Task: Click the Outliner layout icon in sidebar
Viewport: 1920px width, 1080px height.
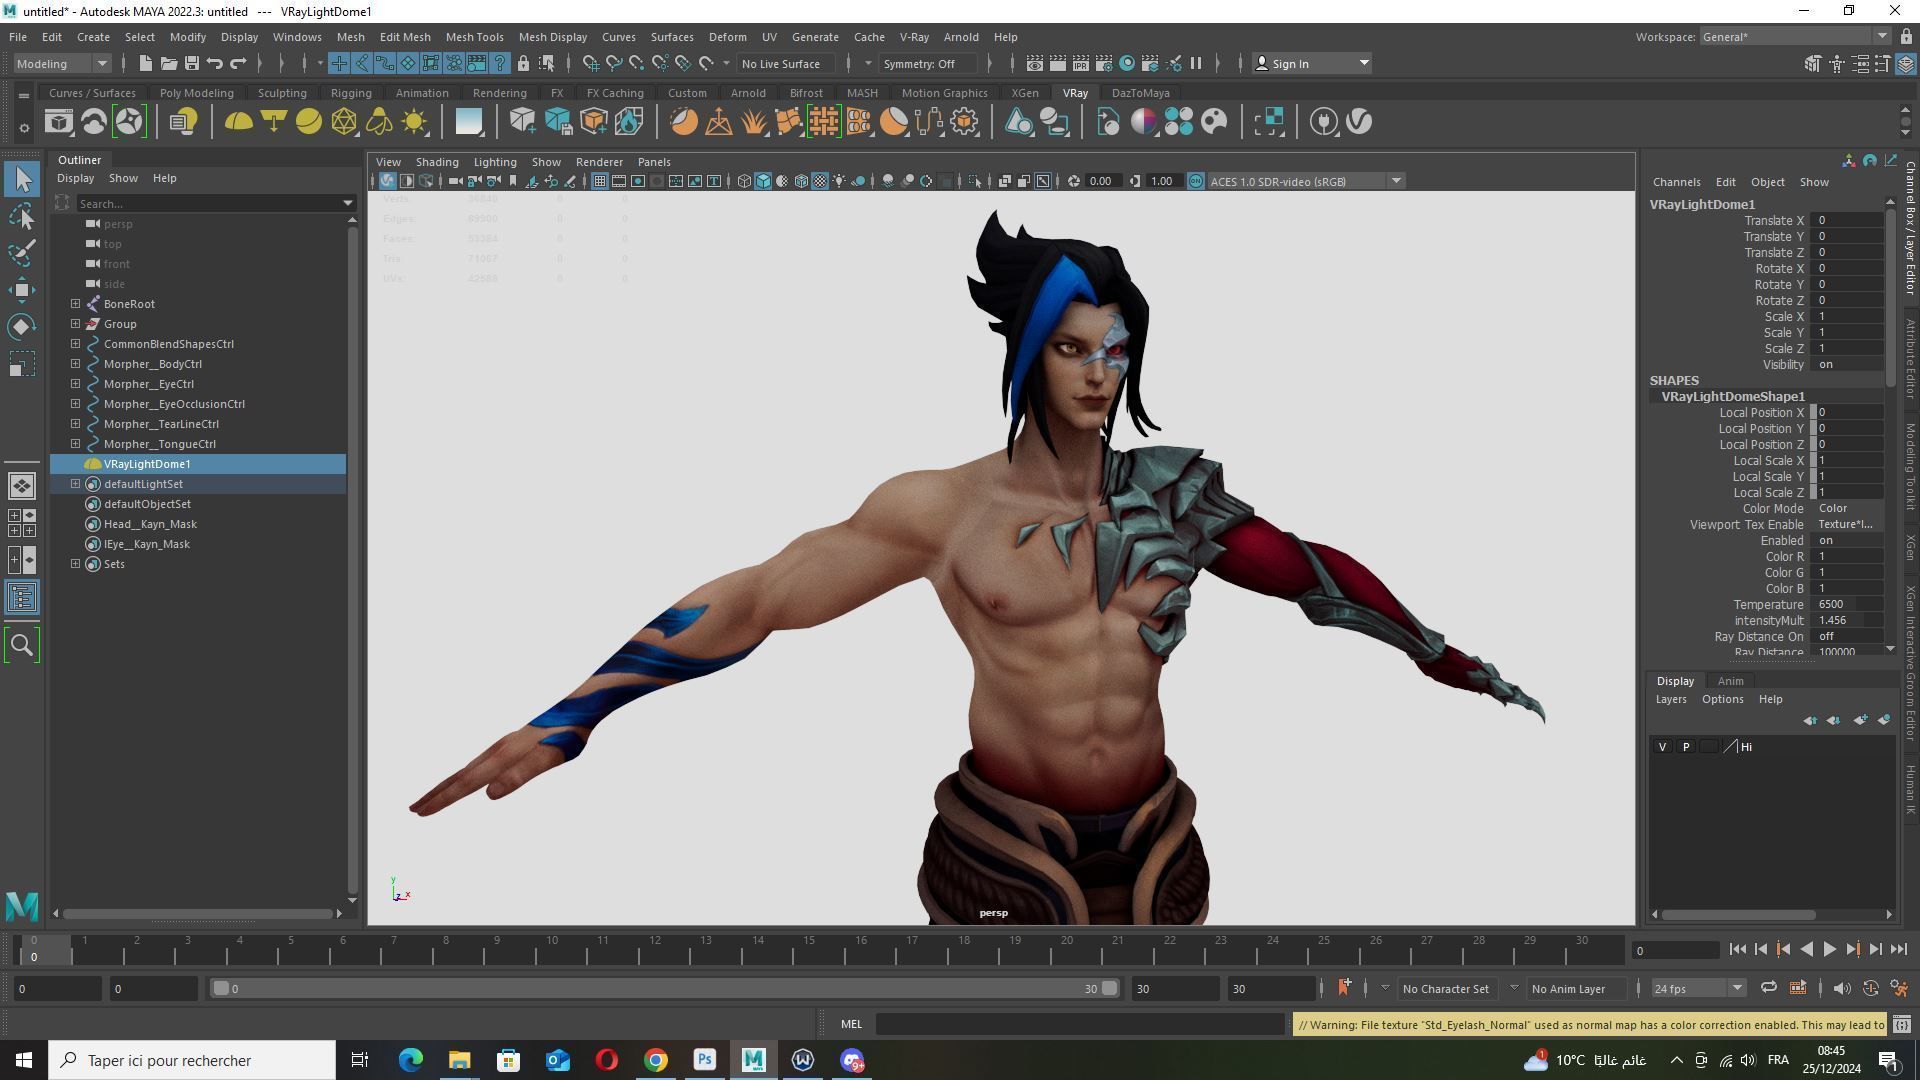Action: tap(22, 598)
